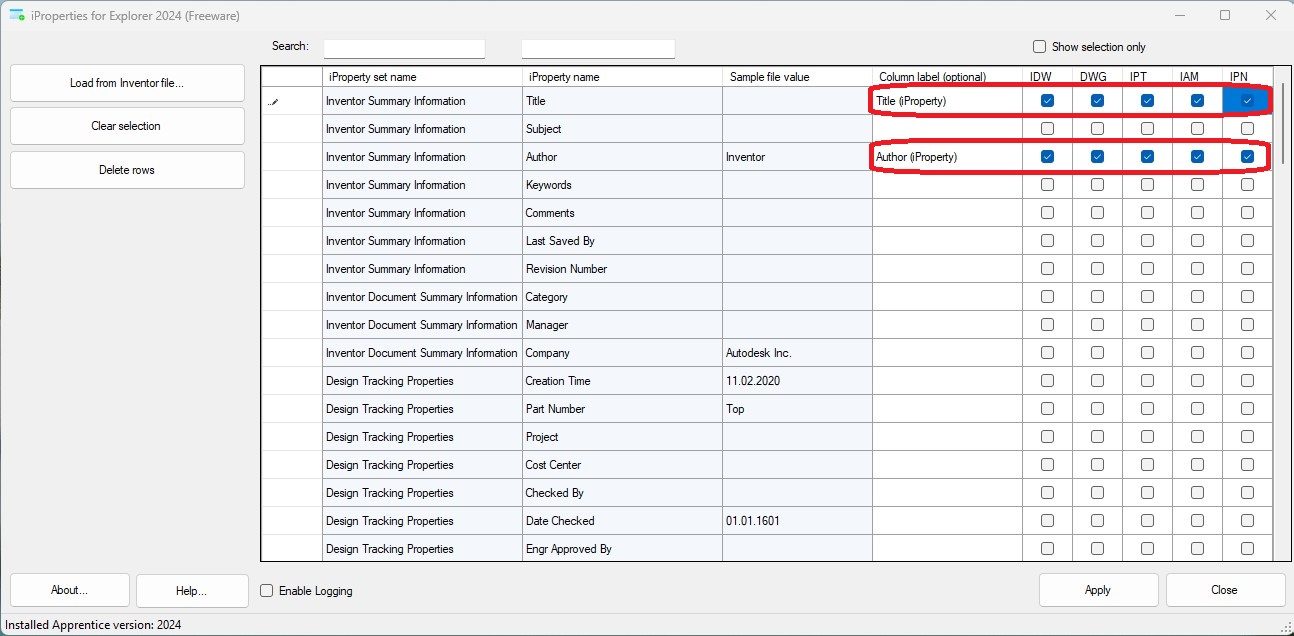The height and width of the screenshot is (636, 1294).
Task: Click the vertical scrollbar of the grid
Action: (x=1280, y=300)
